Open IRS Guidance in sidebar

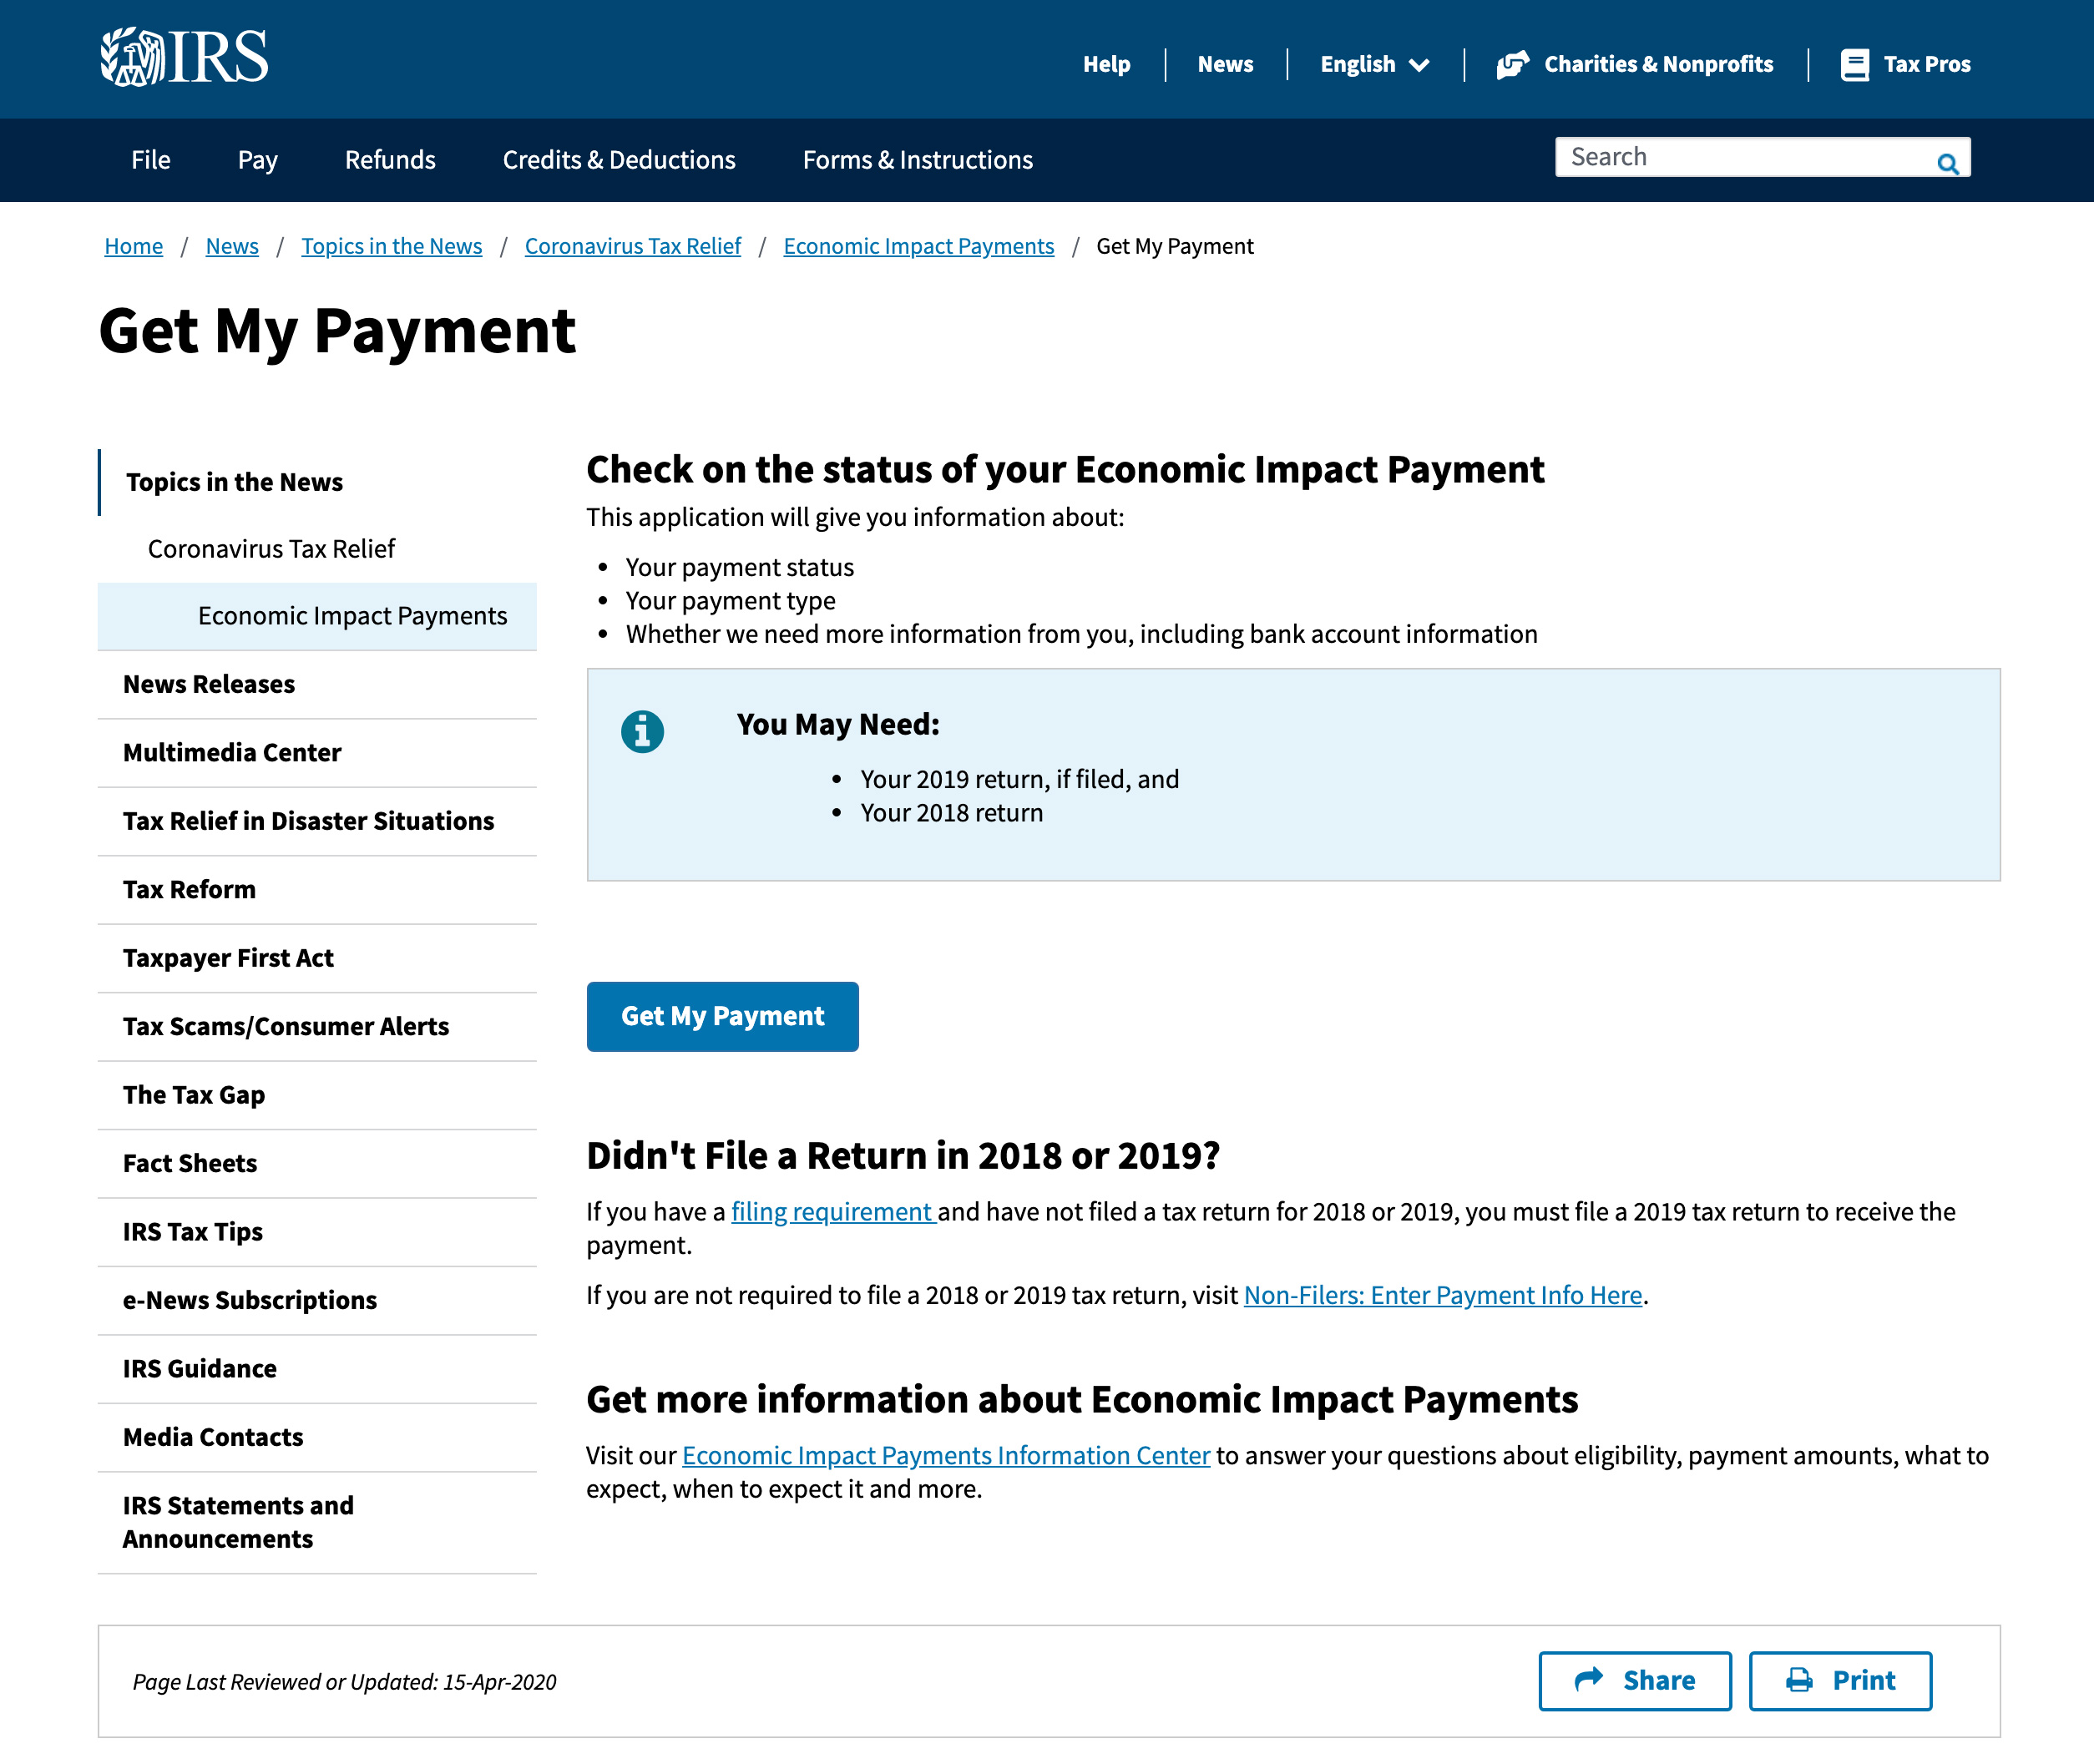point(318,1370)
